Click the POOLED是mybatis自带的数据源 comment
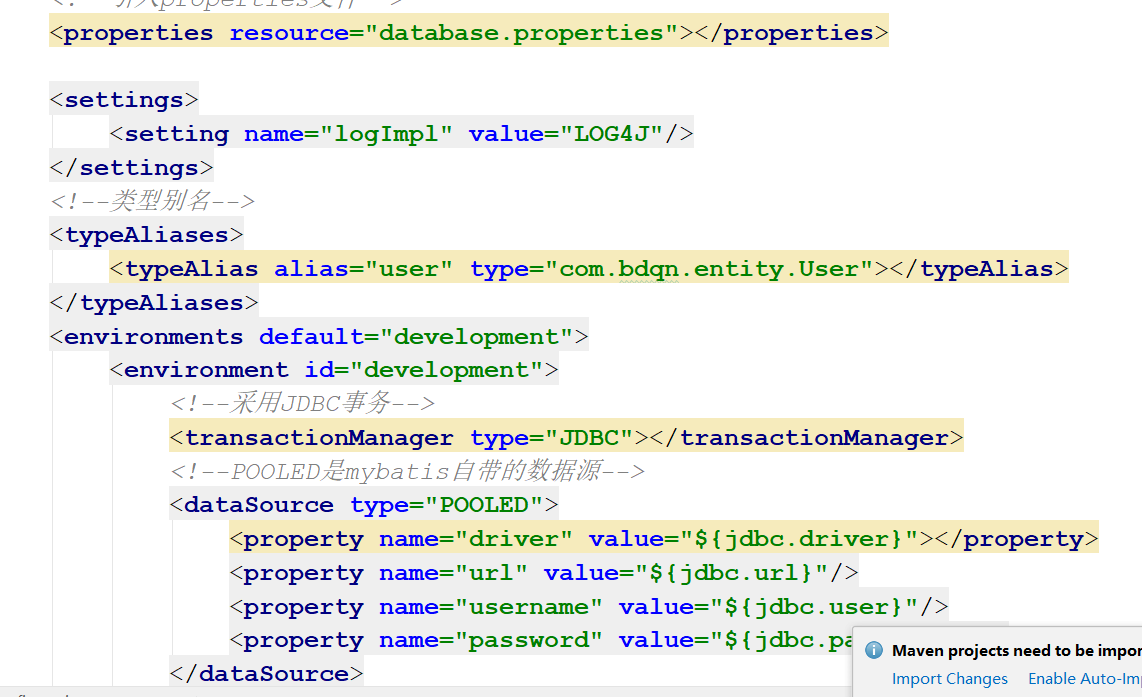The width and height of the screenshot is (1142, 697). 407,471
